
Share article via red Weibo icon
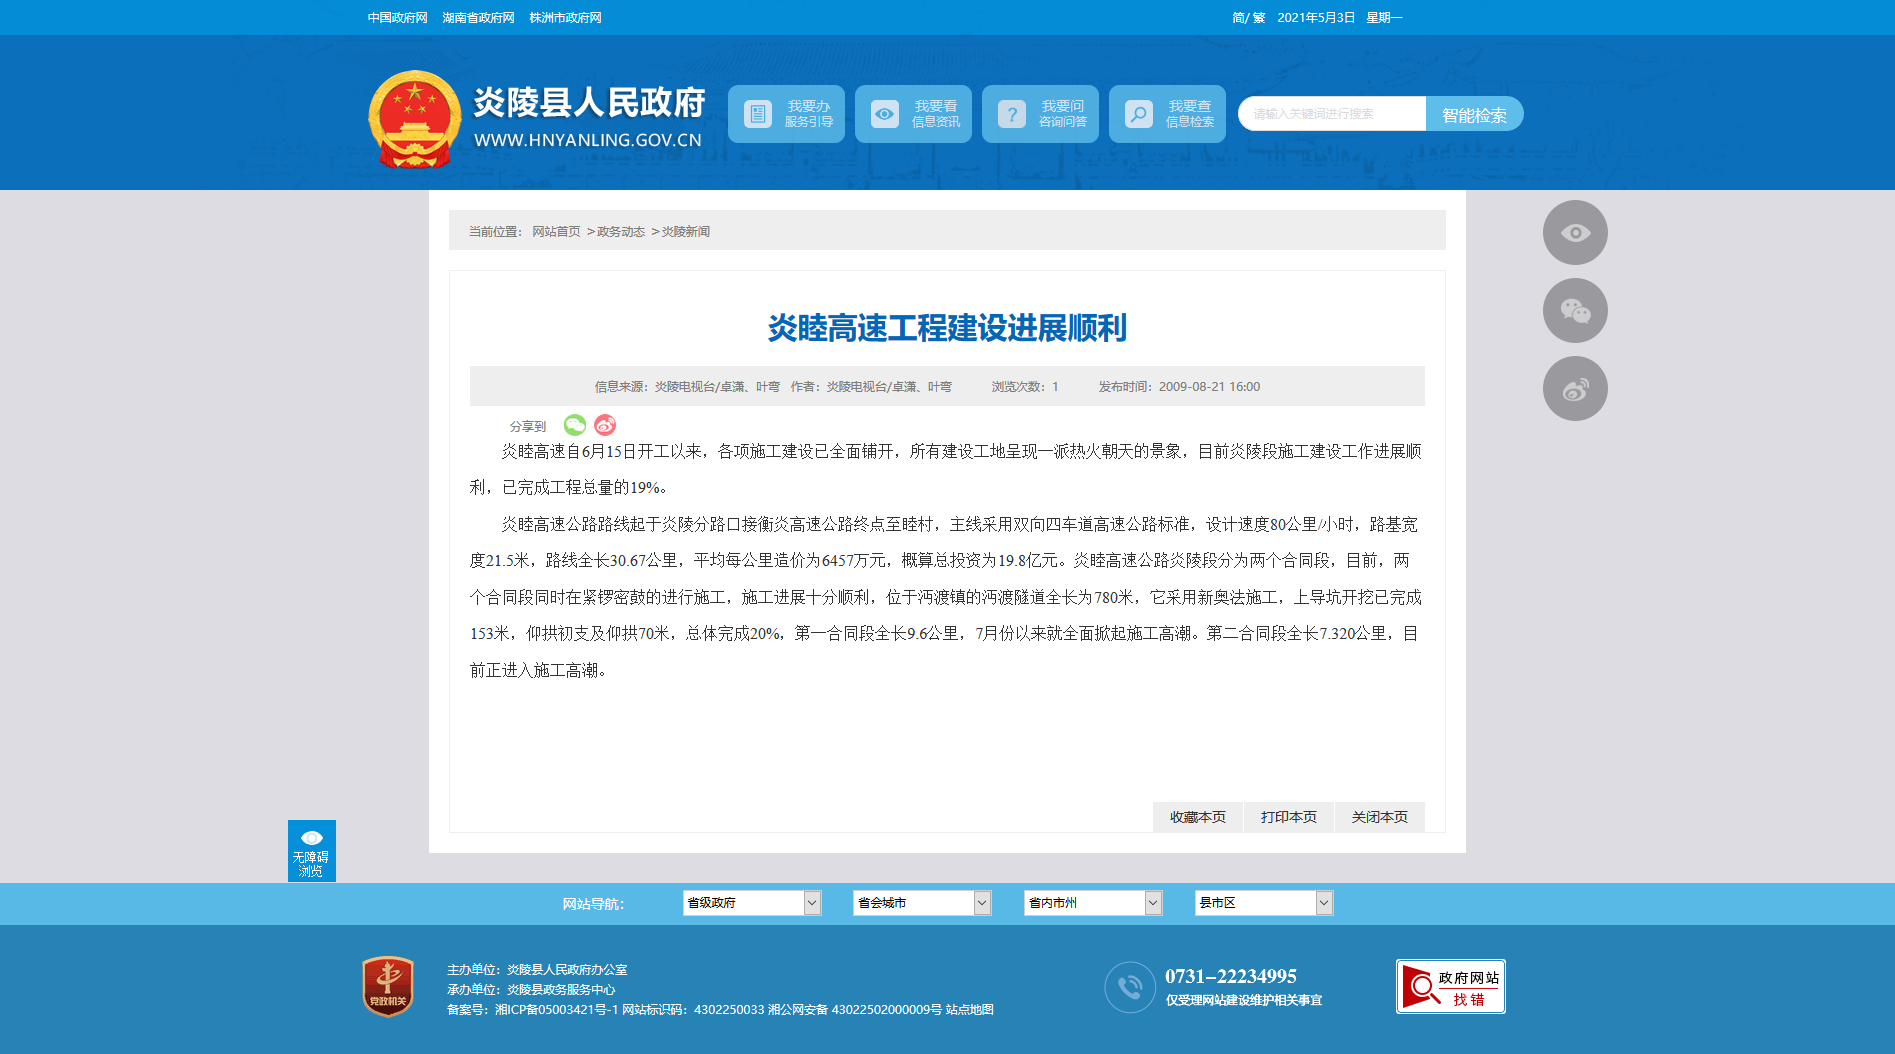click(605, 425)
